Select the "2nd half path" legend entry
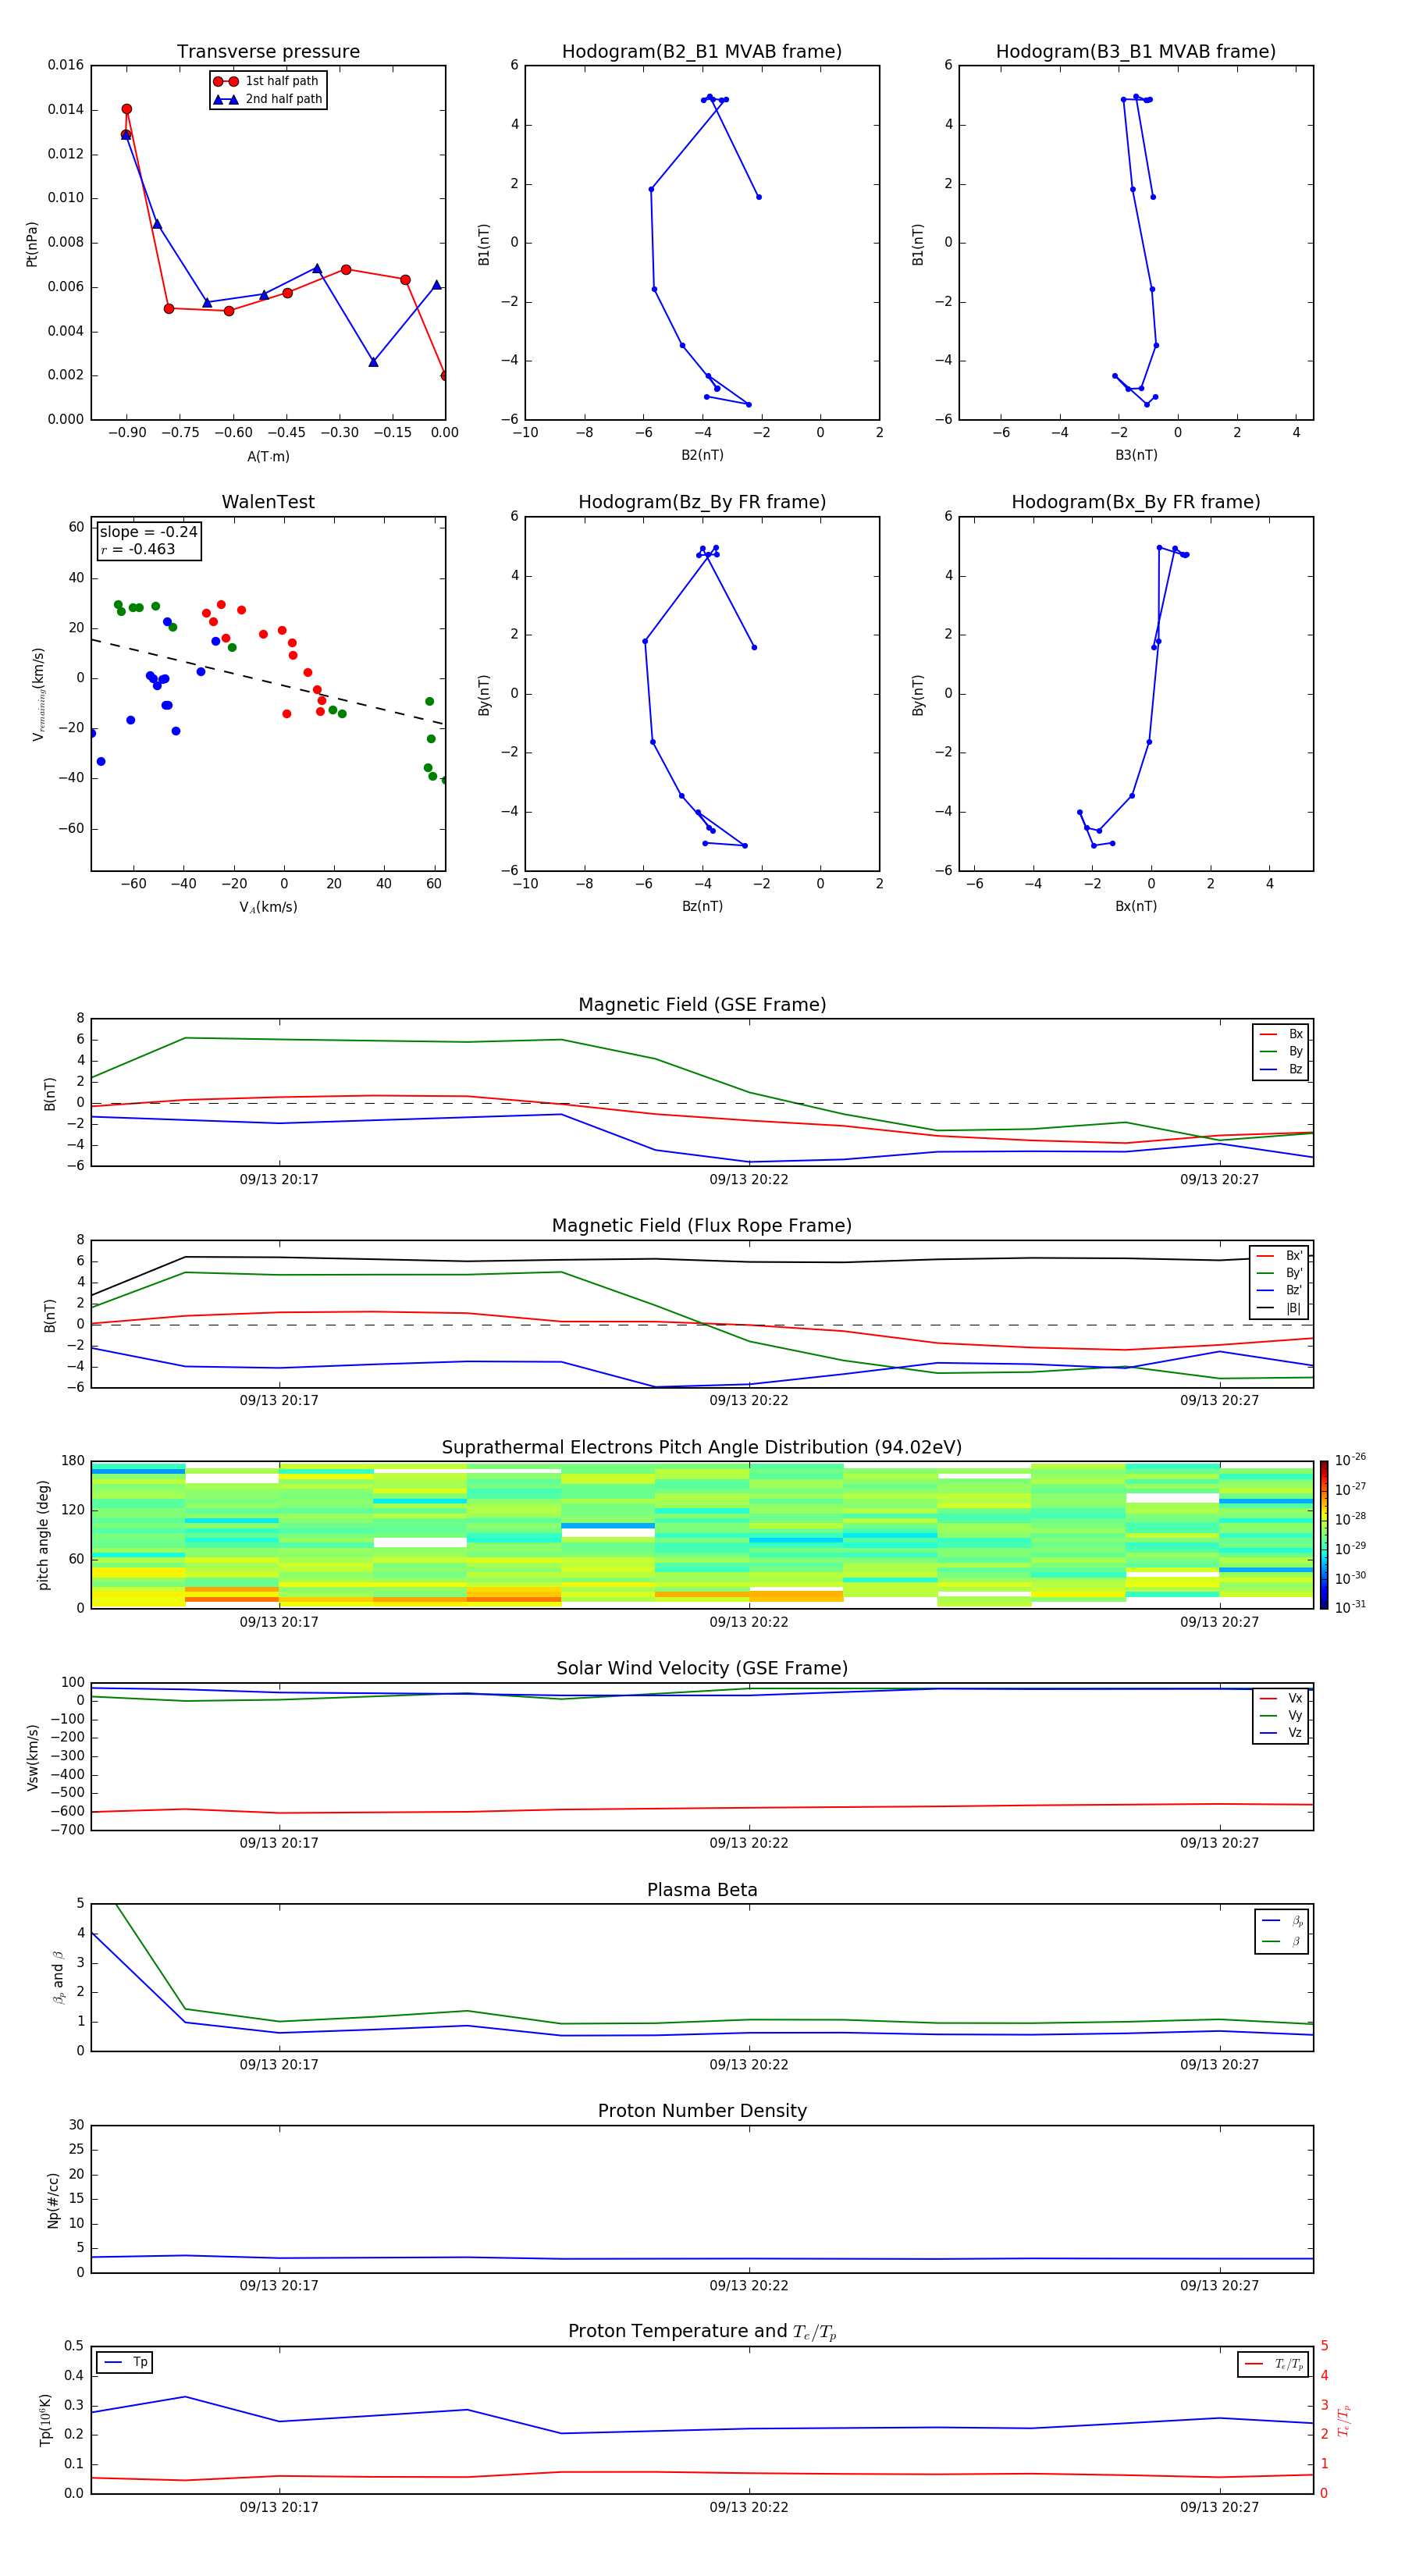1405x2576 pixels. tap(267, 99)
